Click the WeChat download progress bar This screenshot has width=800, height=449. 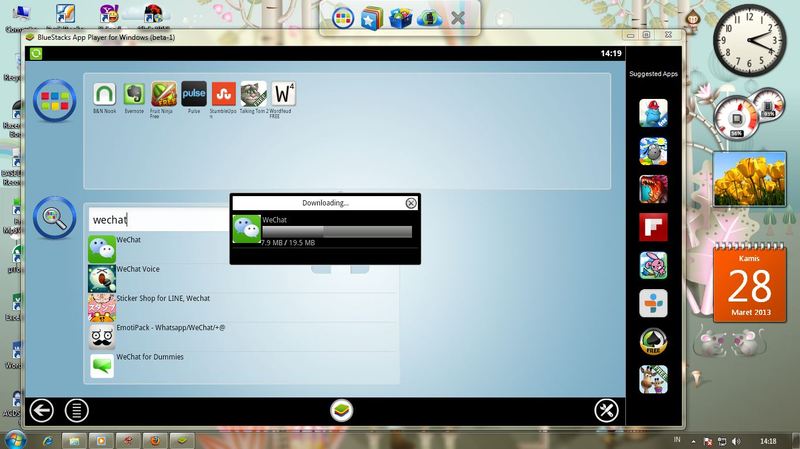(337, 232)
